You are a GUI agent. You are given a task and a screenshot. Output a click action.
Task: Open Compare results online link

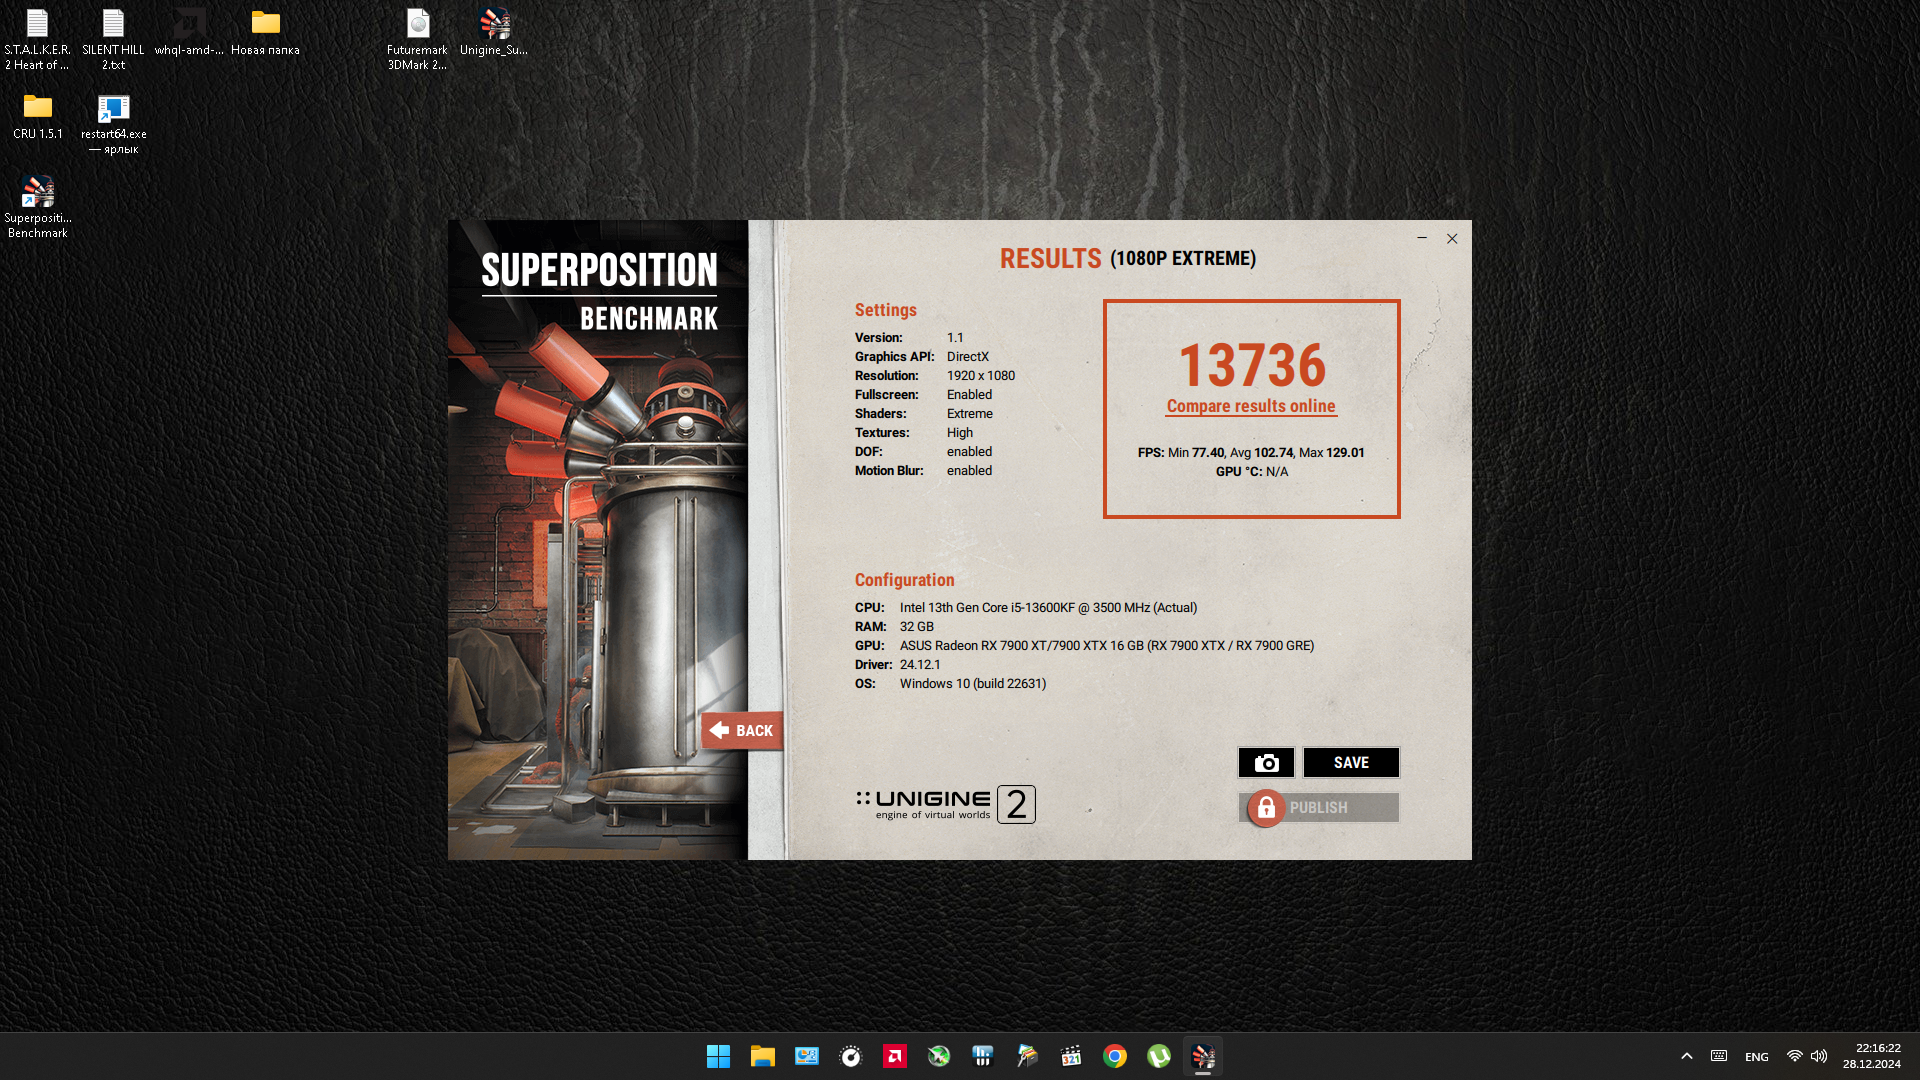[1250, 406]
